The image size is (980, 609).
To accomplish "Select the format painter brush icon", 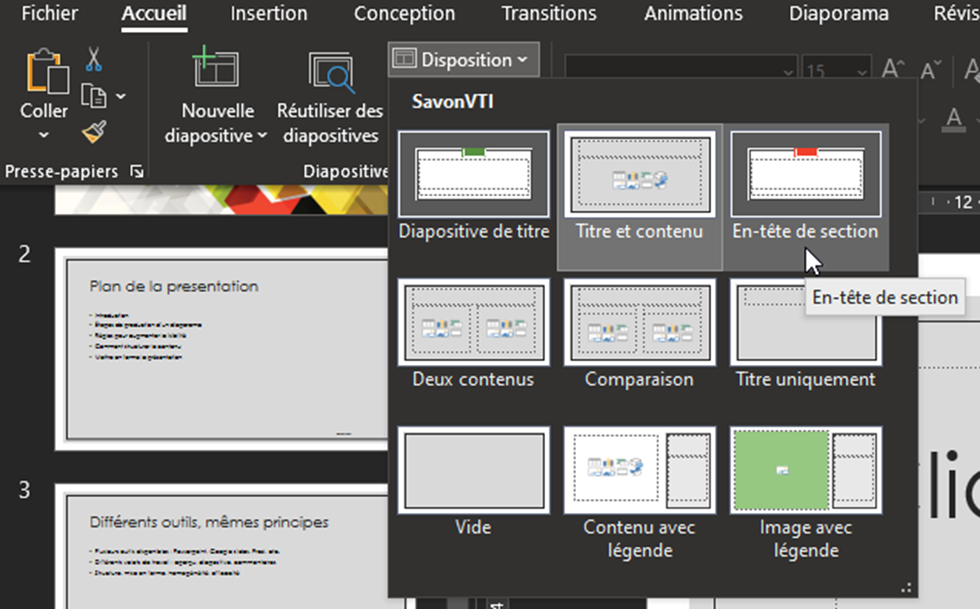I will point(94,132).
